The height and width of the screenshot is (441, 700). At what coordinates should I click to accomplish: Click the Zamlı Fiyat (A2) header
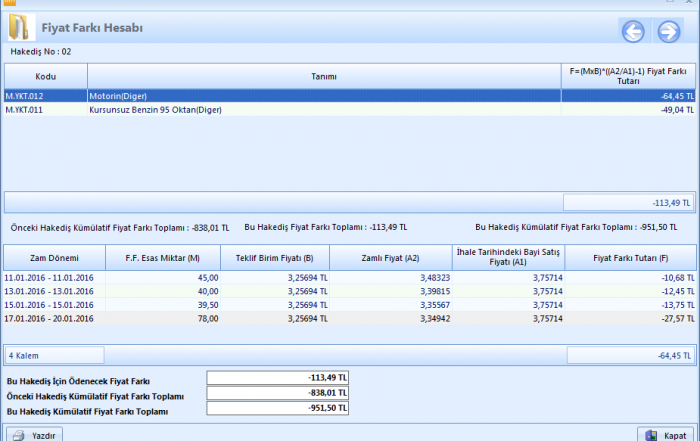(389, 257)
